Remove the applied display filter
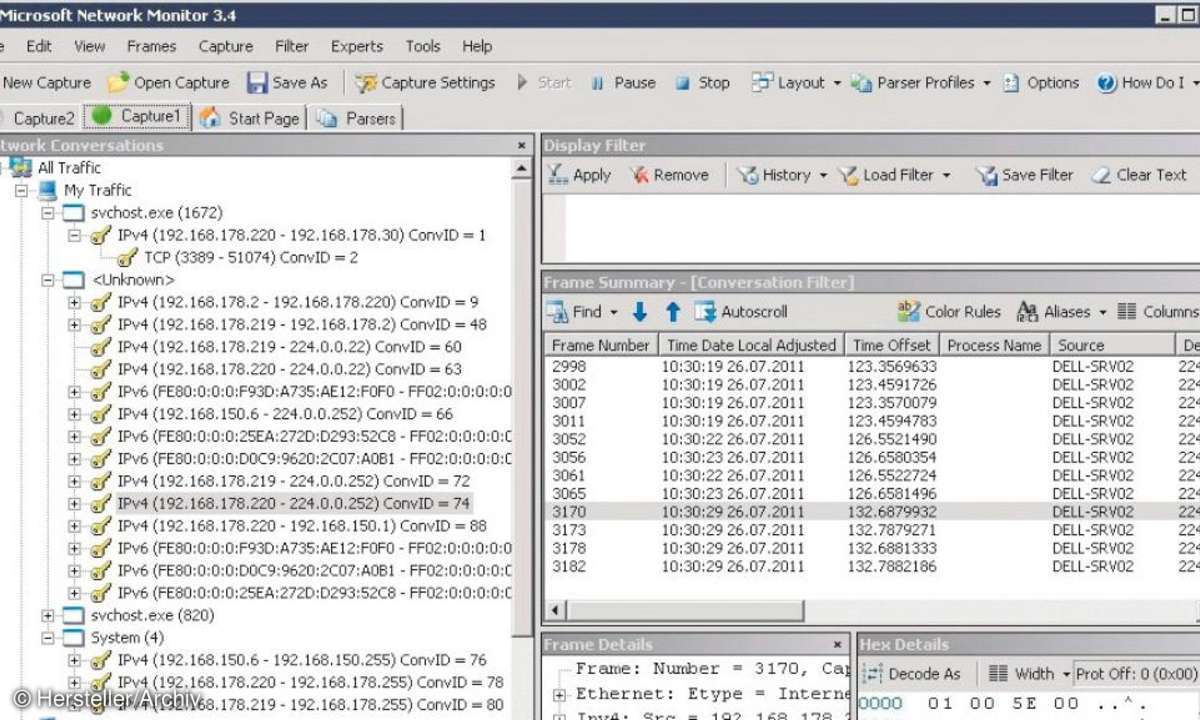Screen dimensions: 1200x720 670,175
